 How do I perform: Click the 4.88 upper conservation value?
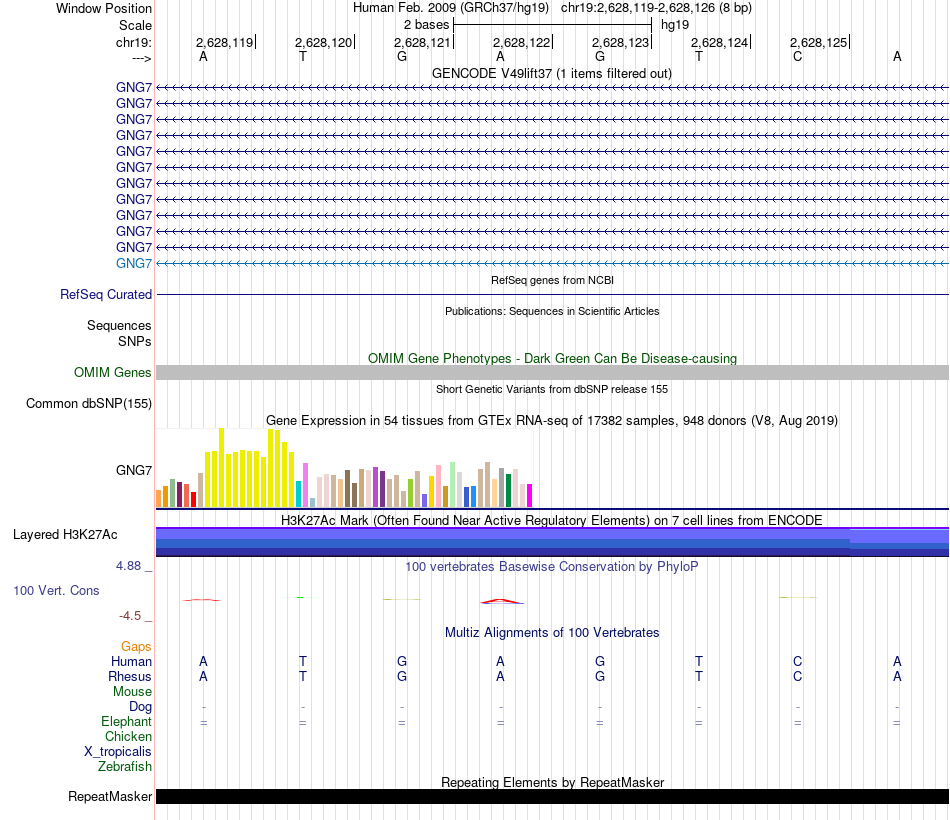tap(128, 565)
